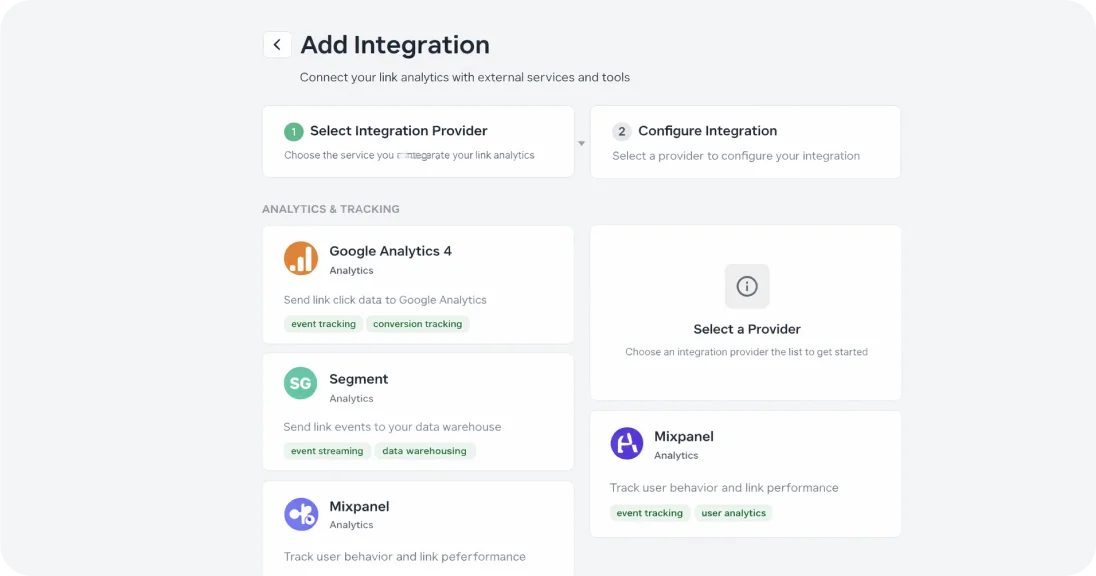Switch to the Configure Integration step

(746, 141)
